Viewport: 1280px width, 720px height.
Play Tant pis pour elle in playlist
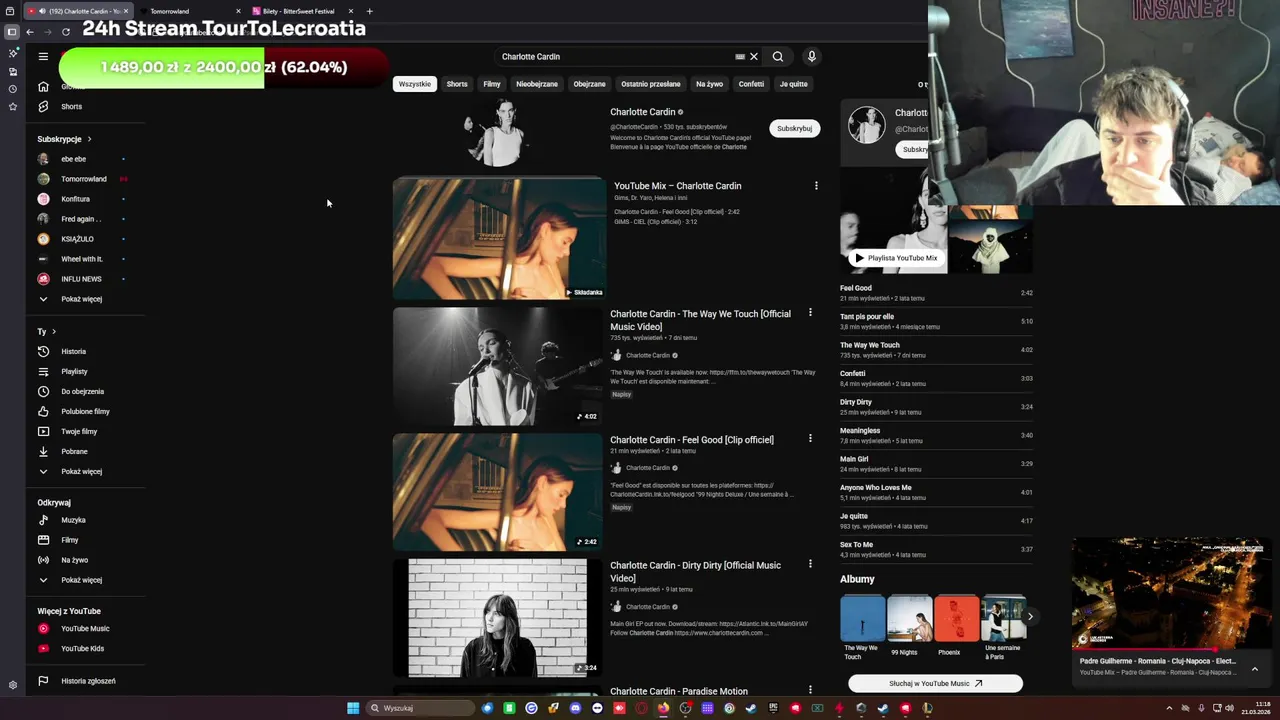coord(936,321)
